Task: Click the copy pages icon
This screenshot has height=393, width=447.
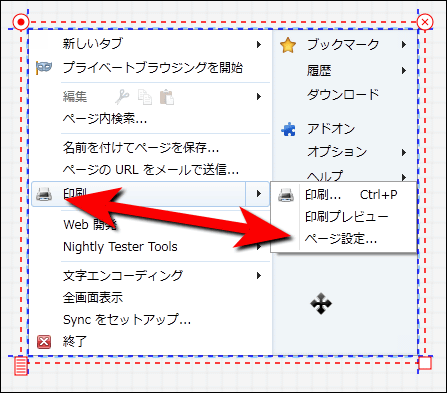Action: pyautogui.click(x=145, y=97)
